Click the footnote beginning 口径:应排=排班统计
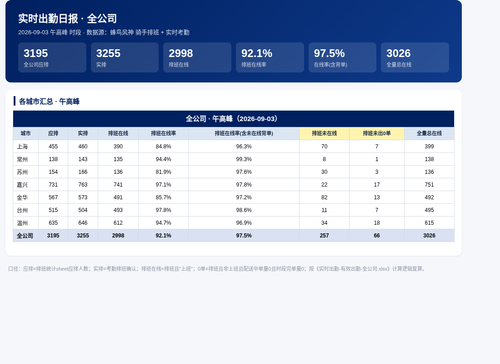500x364 pixels. pos(217,269)
